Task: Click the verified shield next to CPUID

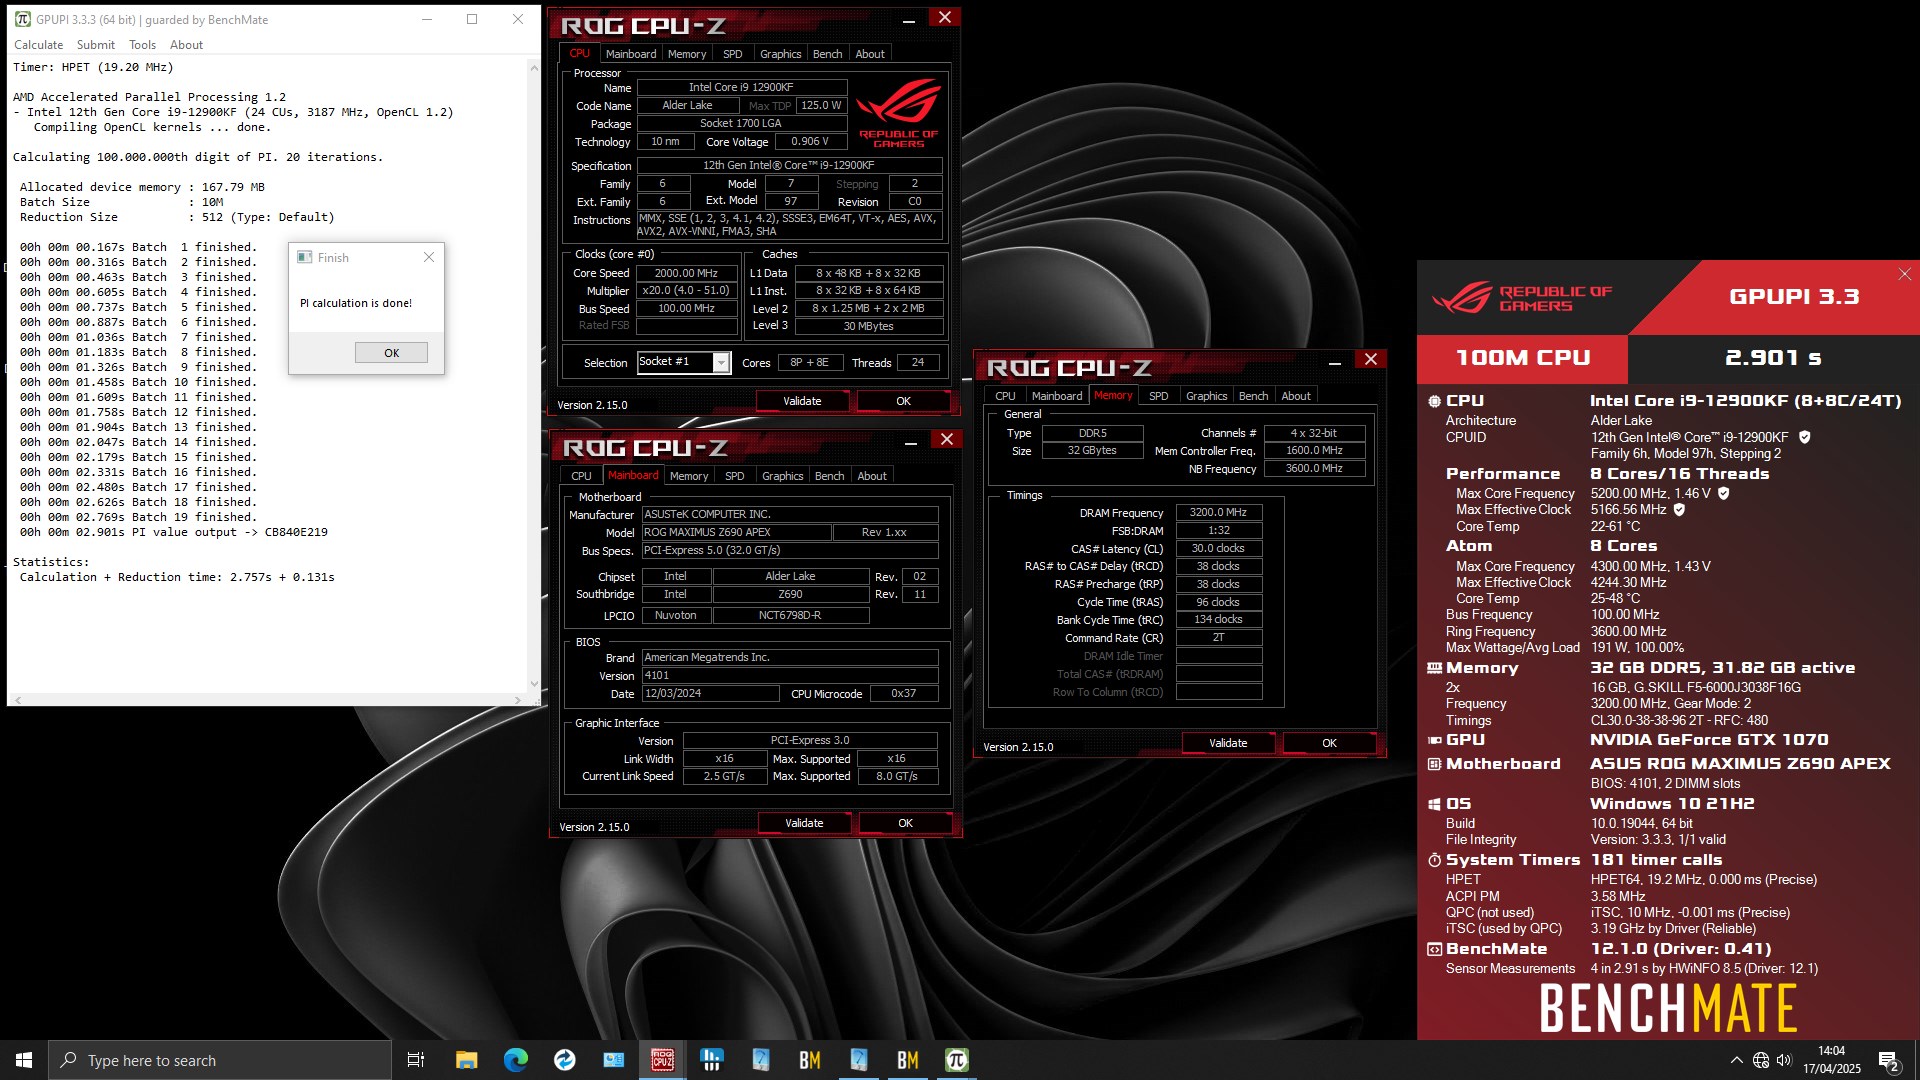Action: [1805, 437]
